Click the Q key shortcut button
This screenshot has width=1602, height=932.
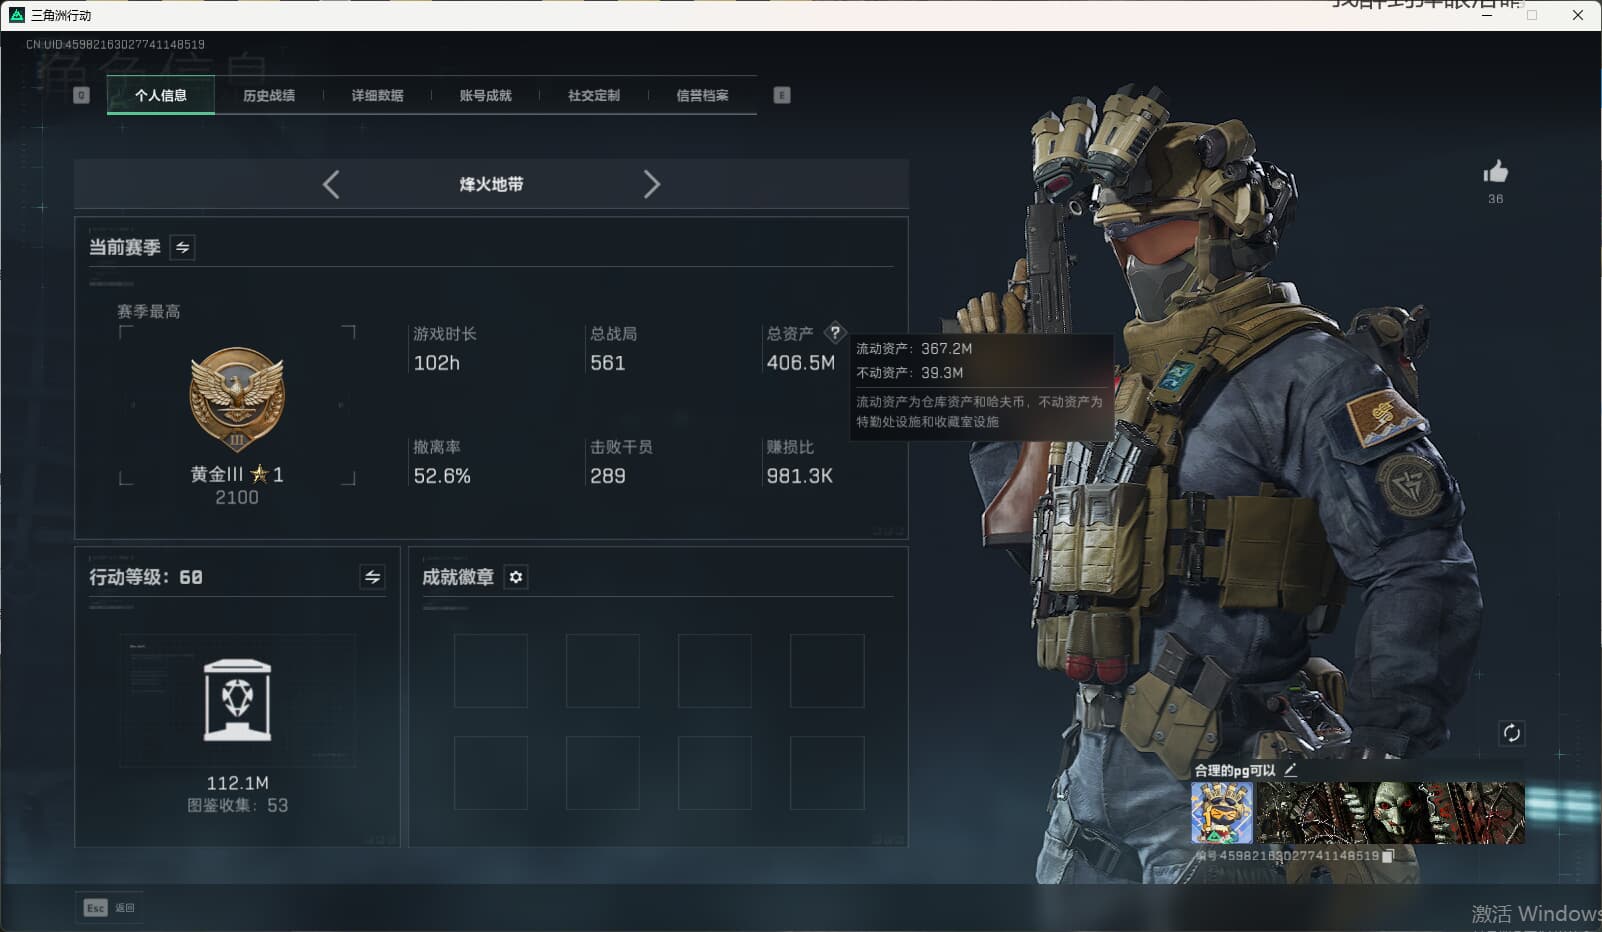pyautogui.click(x=79, y=95)
